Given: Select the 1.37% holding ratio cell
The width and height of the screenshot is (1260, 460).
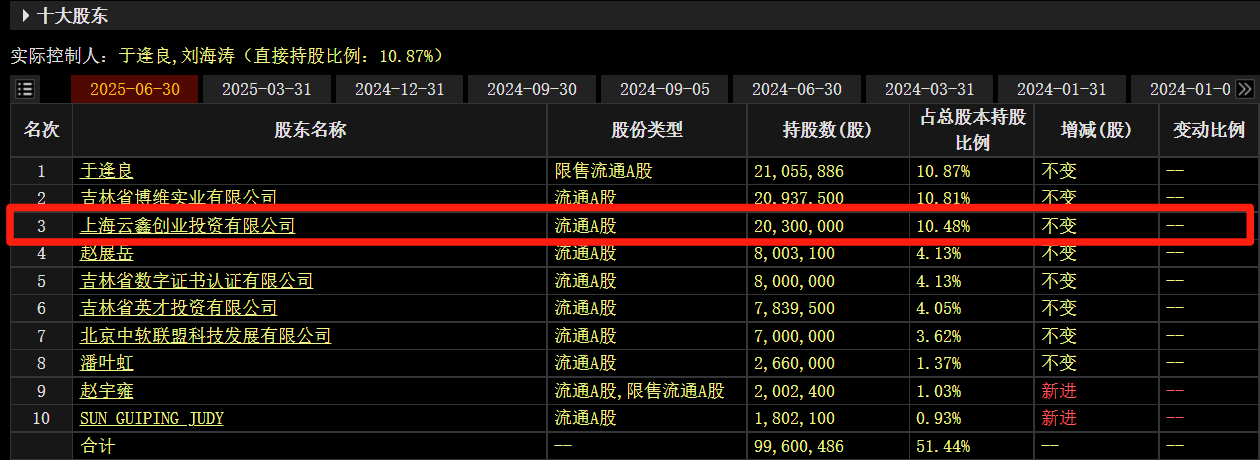Looking at the screenshot, I should [x=939, y=363].
